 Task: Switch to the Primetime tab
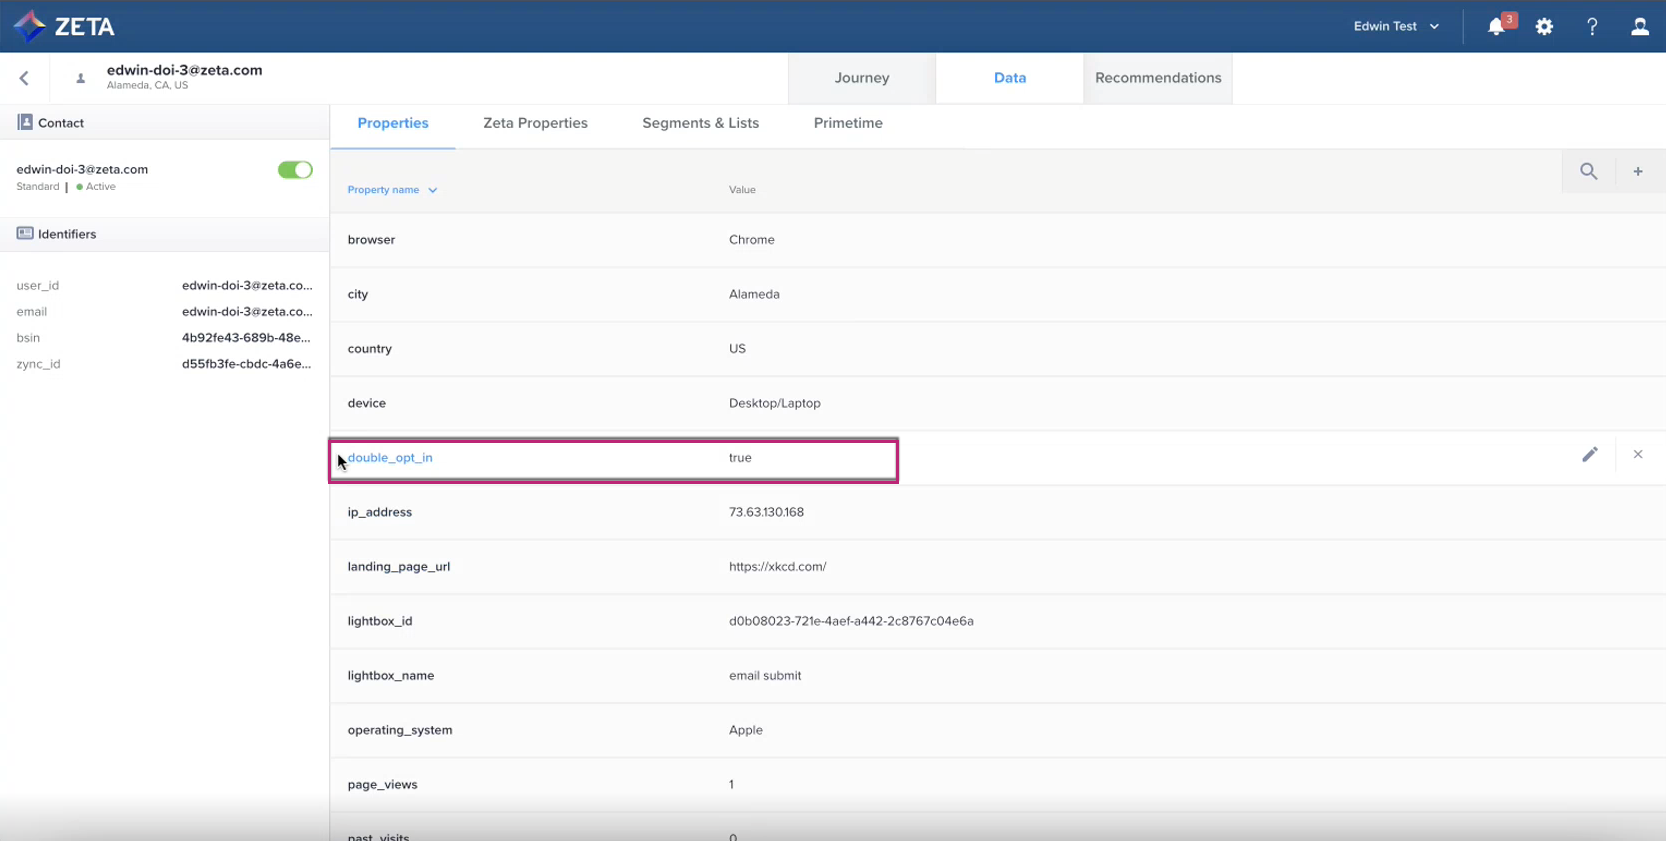(x=848, y=123)
